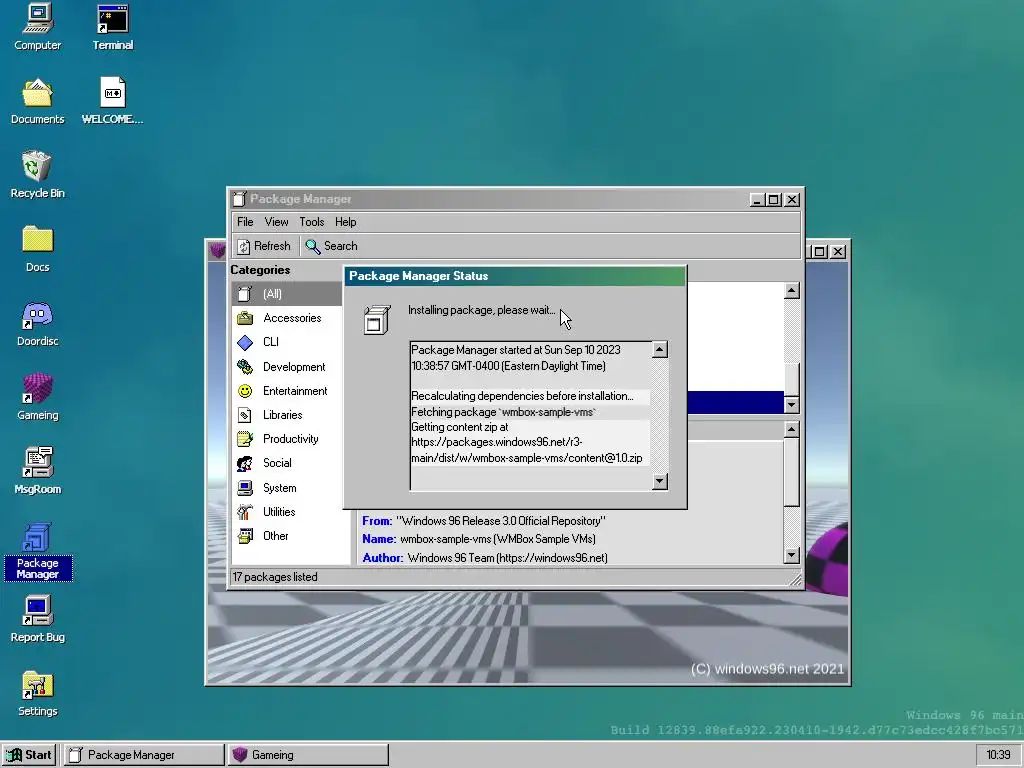Select the (All) category
The height and width of the screenshot is (768, 1024).
coord(287,294)
